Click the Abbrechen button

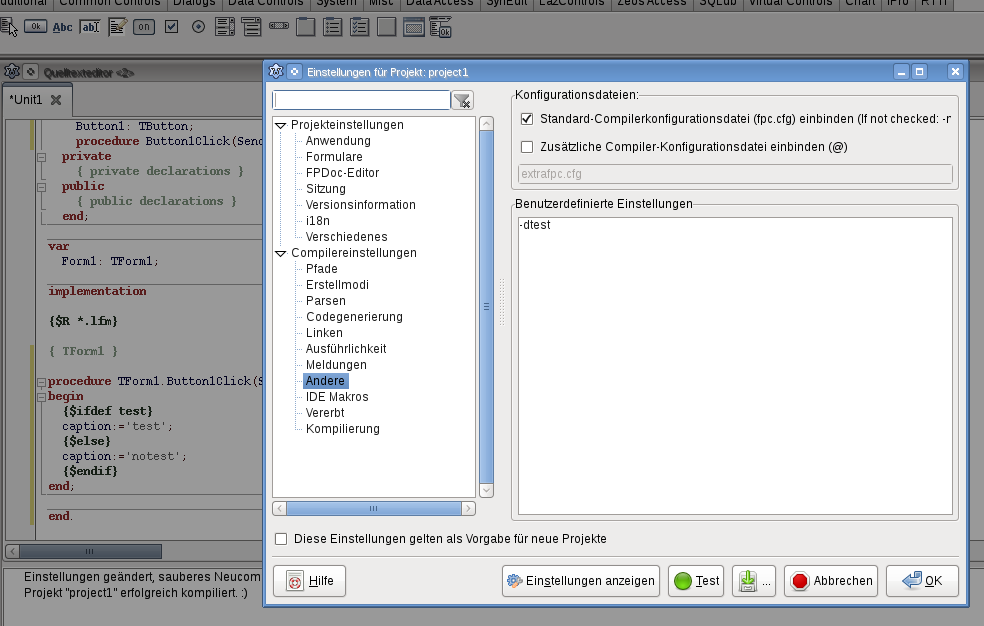pos(831,581)
